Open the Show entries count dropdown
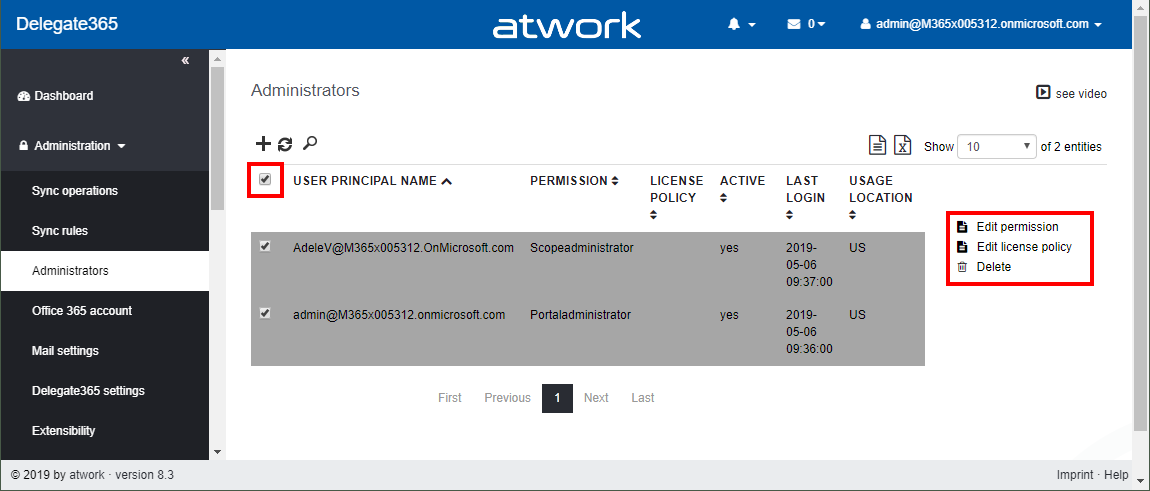1150x491 pixels. pos(997,146)
